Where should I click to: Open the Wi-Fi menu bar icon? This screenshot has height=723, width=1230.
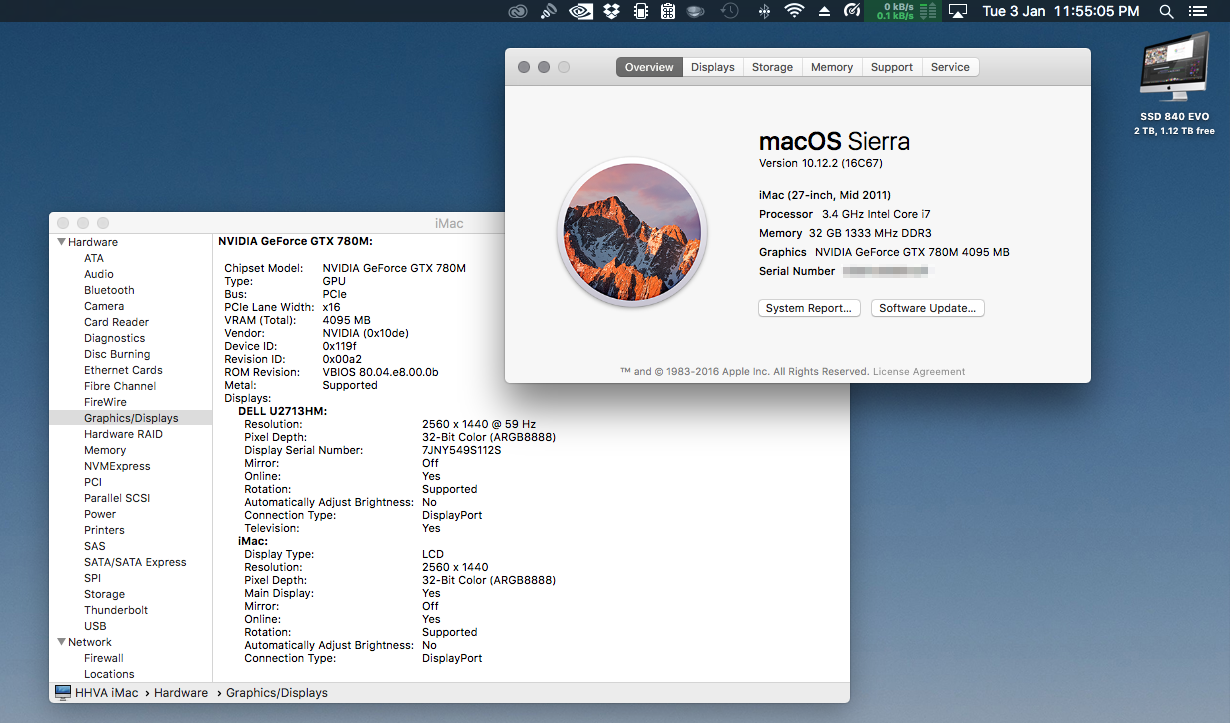[x=795, y=11]
